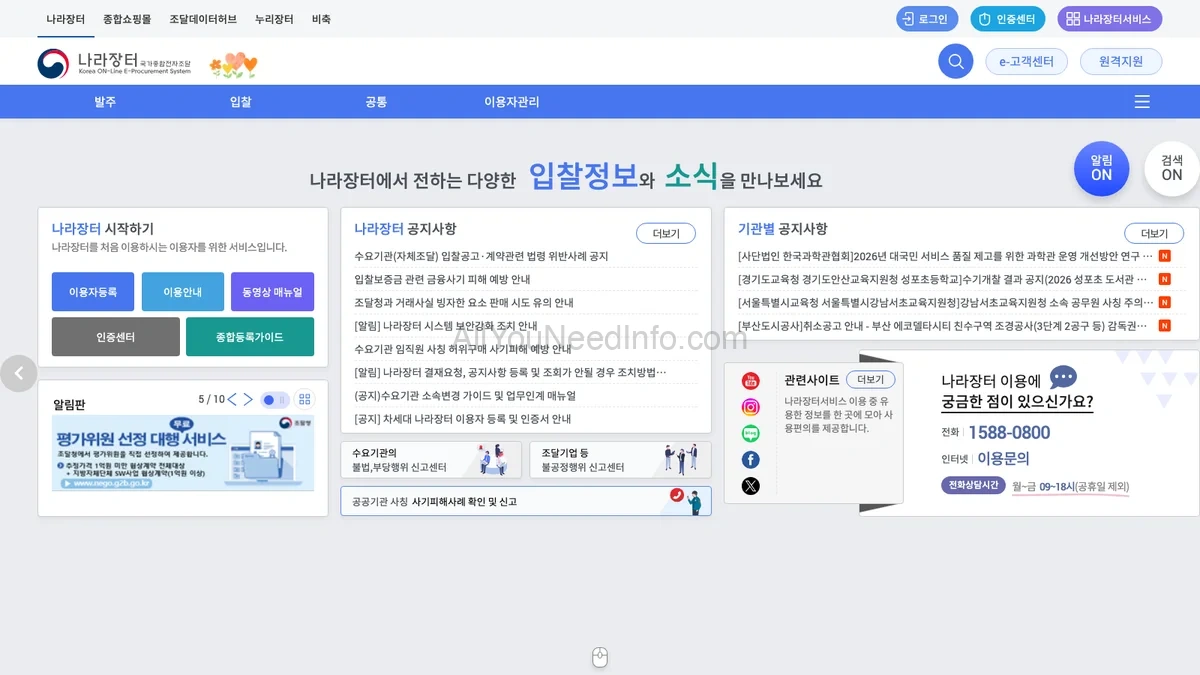Open Facebook related-site icon
Screen dimensions: 1200x675
750,460
